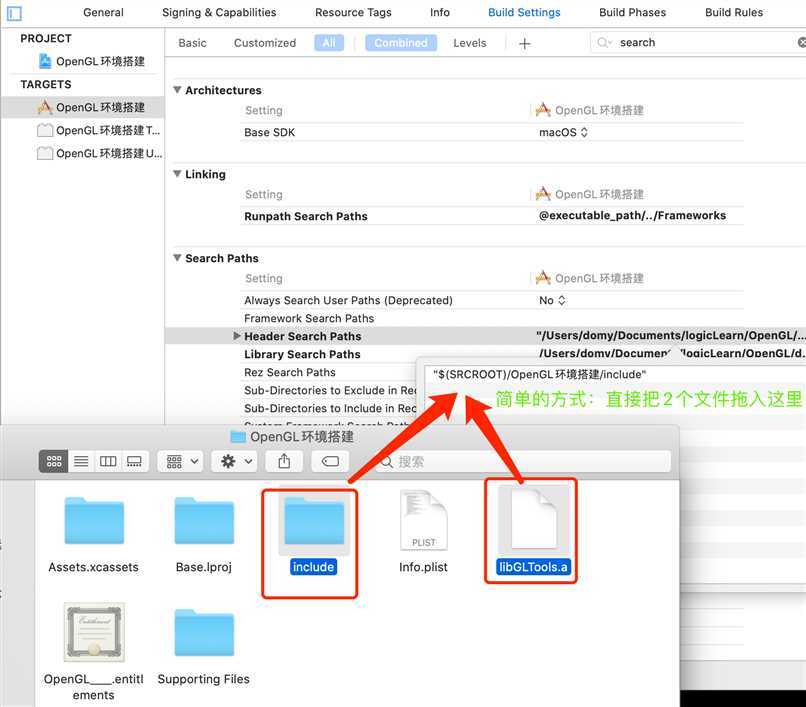Select the OpenGL entitlements file

click(x=94, y=650)
